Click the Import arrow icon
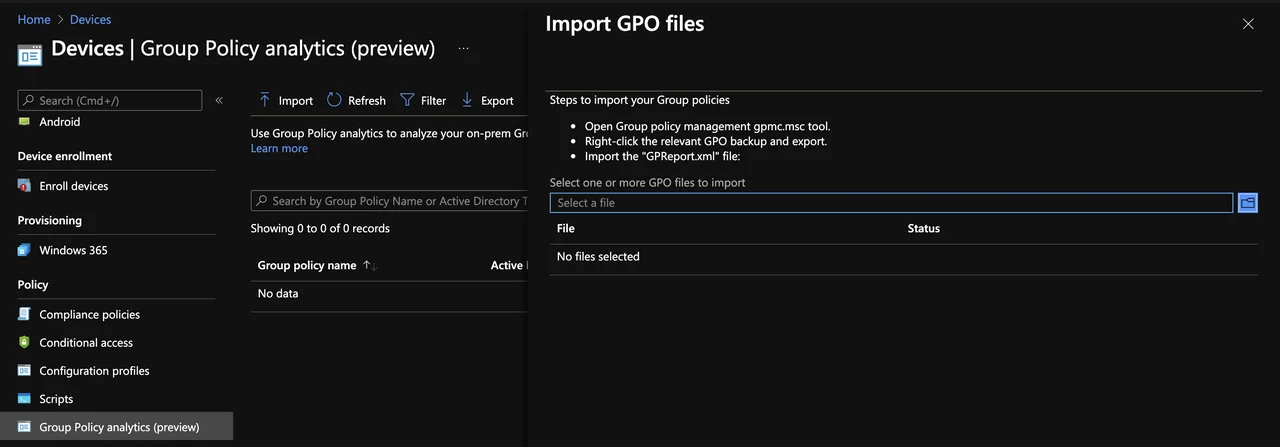Image resolution: width=1280 pixels, height=447 pixels. (265, 100)
